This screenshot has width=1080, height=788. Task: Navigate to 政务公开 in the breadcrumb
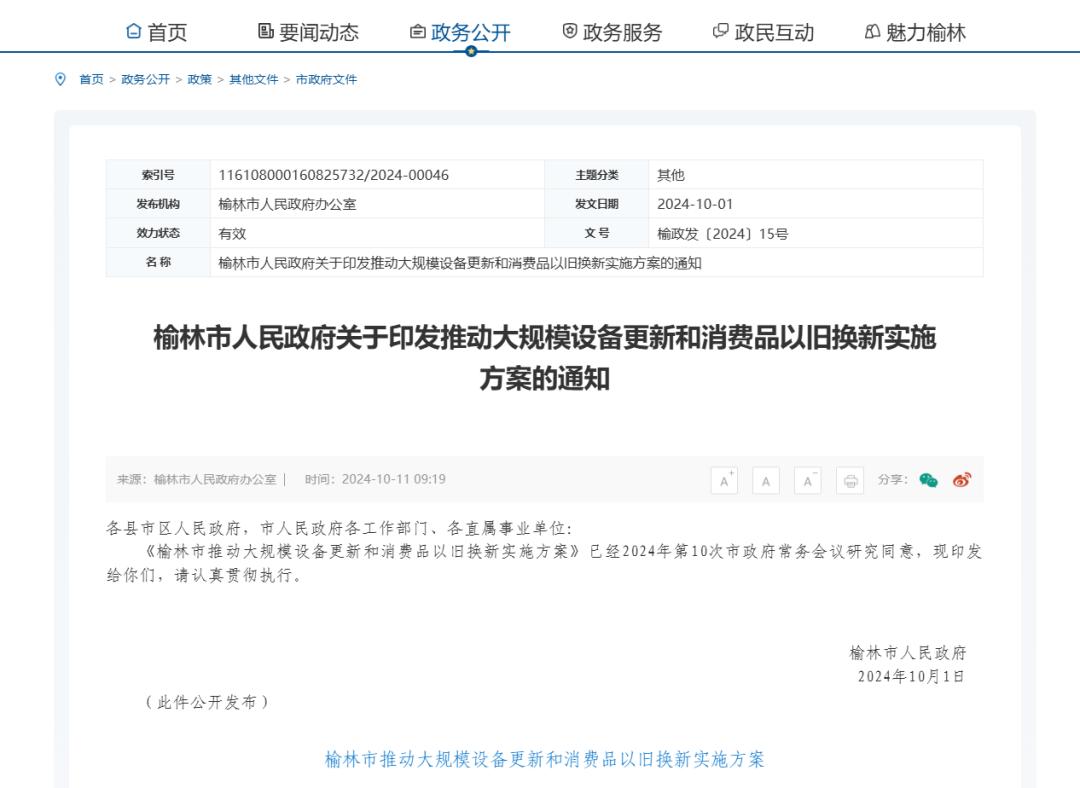[145, 79]
